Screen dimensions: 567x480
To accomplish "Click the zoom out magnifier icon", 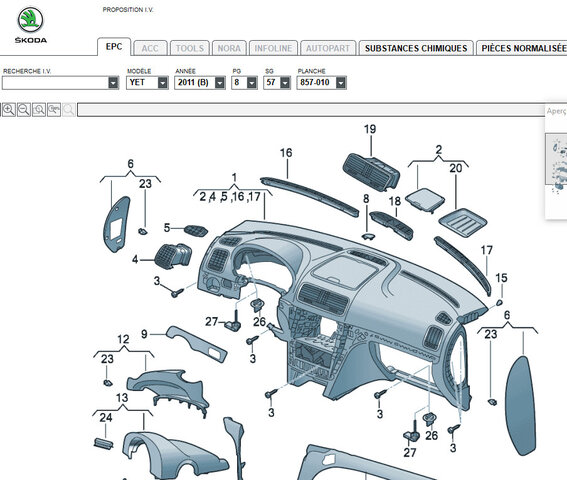I will tap(24, 110).
